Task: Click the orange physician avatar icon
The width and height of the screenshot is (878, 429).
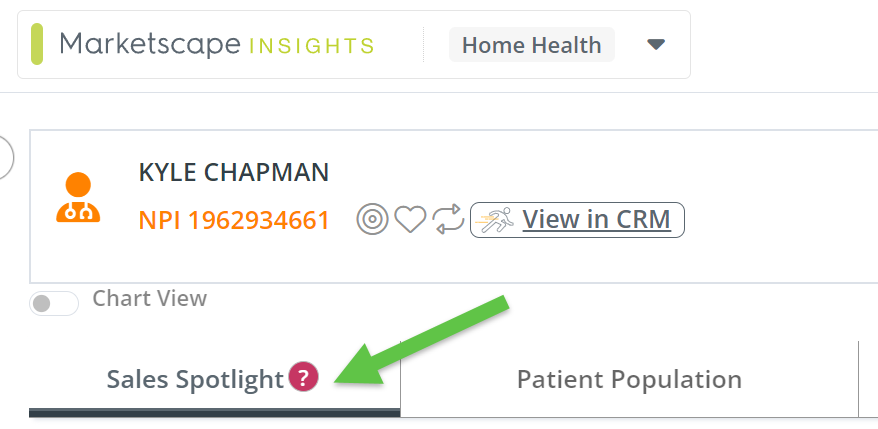Action: coord(77,198)
